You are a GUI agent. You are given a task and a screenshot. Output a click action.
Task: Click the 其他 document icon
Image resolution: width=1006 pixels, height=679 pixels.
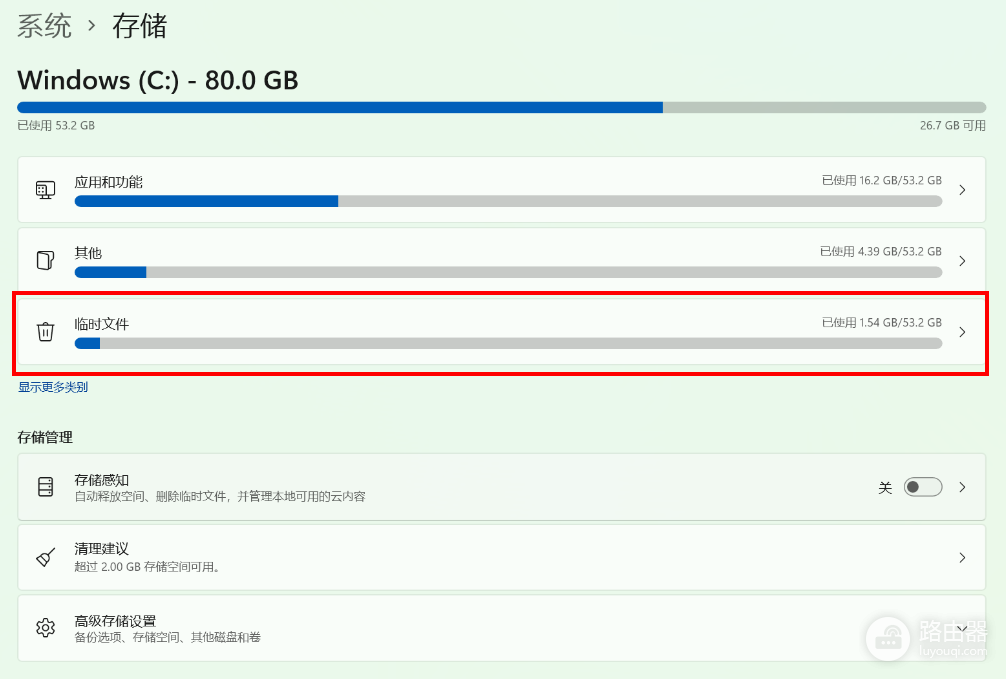click(x=46, y=261)
